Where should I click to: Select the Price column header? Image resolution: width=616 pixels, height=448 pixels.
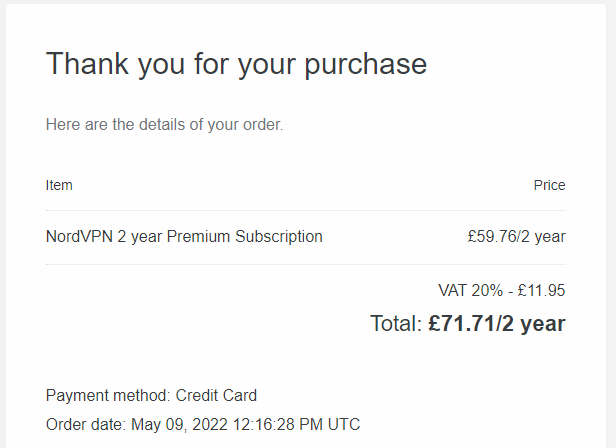[549, 185]
